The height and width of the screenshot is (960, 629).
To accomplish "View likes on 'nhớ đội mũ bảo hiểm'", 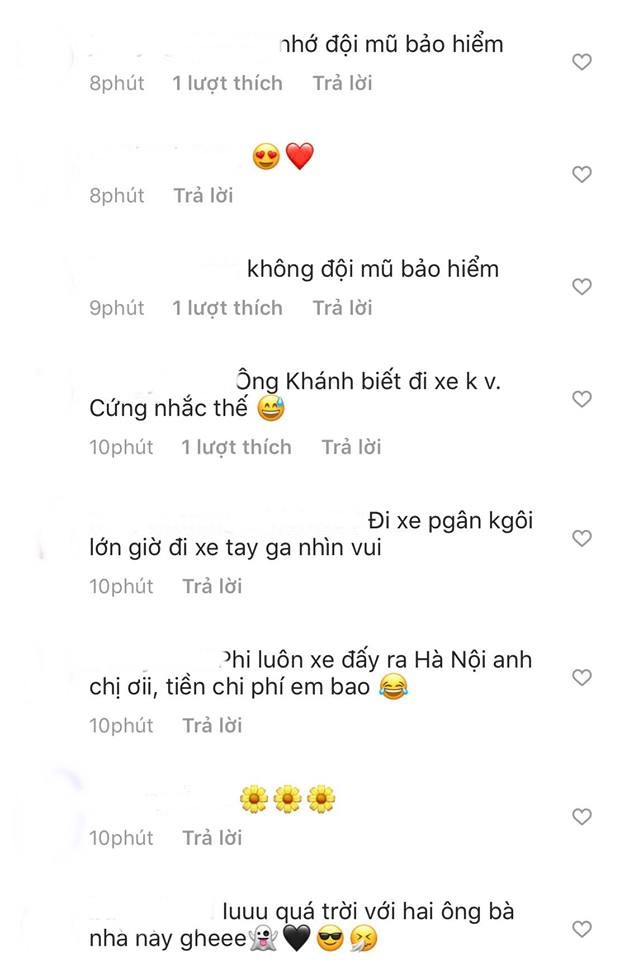I will point(227,83).
